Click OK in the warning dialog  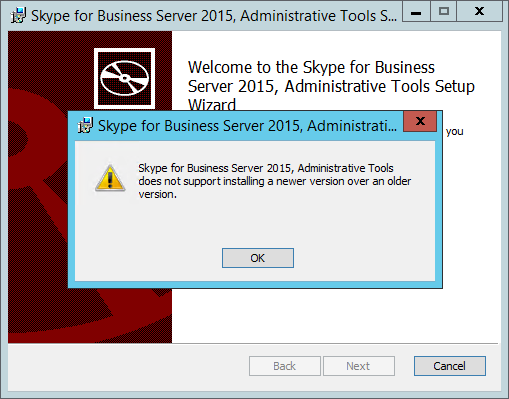click(x=258, y=258)
